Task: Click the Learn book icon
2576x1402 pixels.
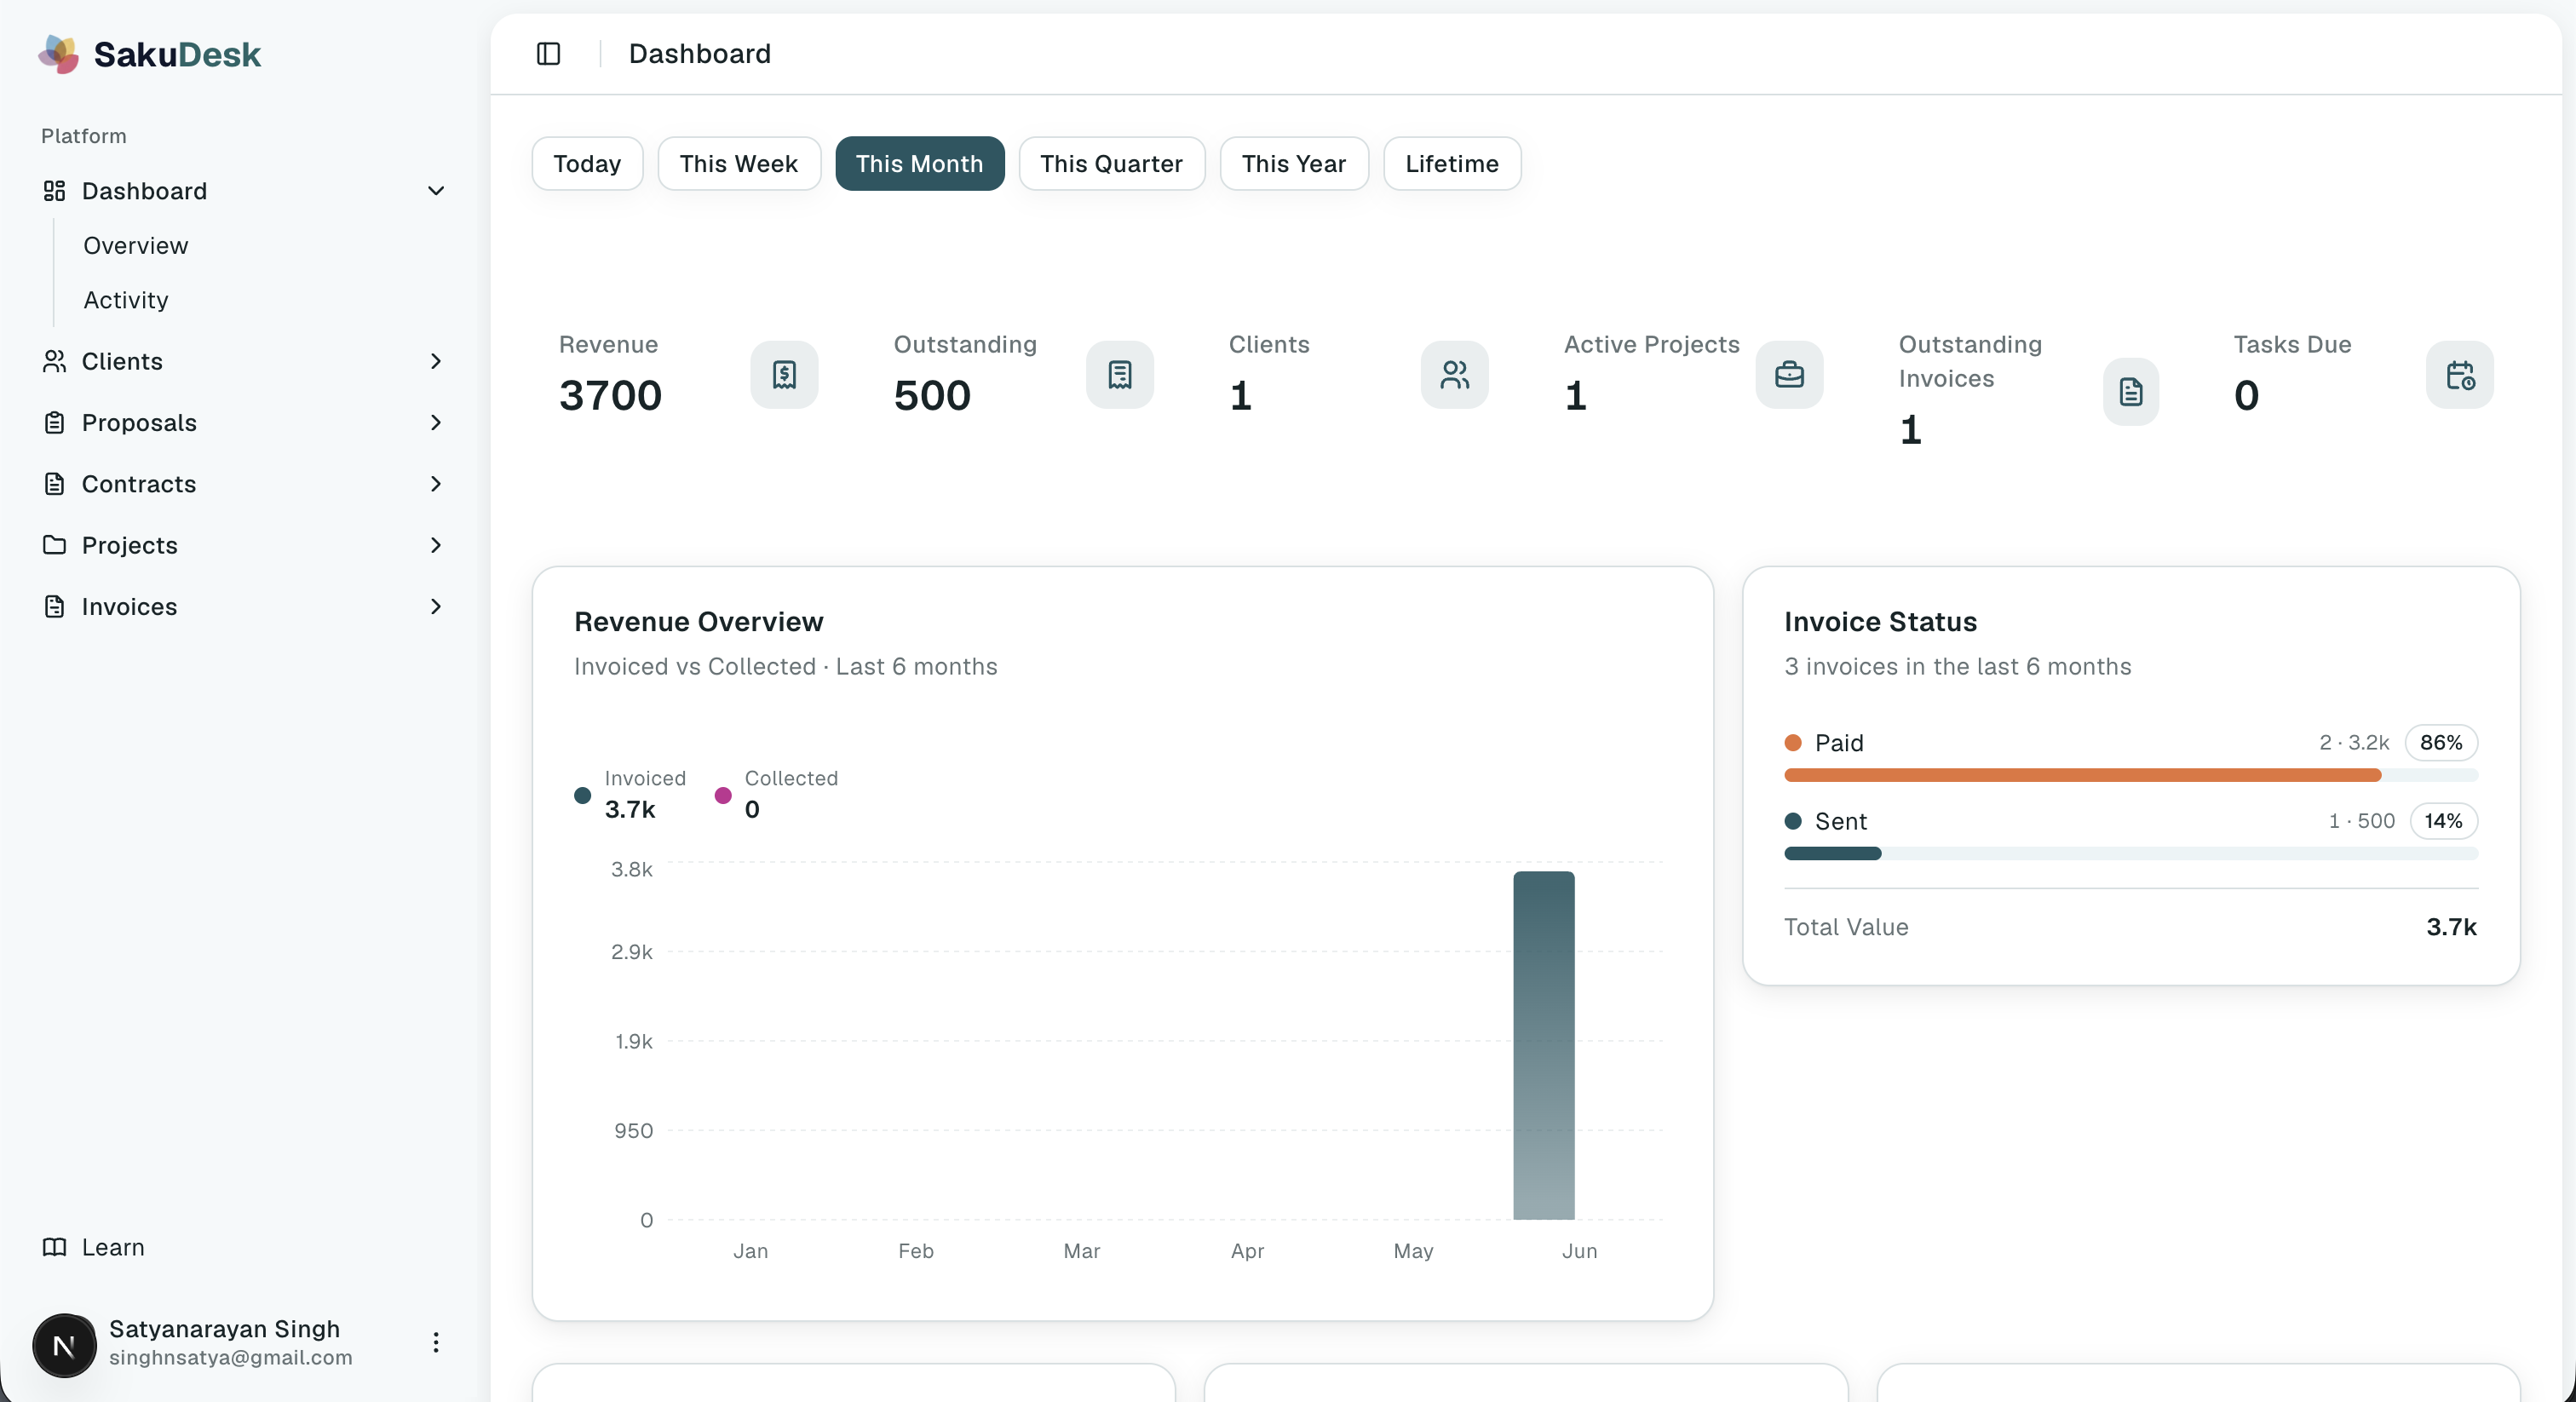Action: [x=54, y=1247]
